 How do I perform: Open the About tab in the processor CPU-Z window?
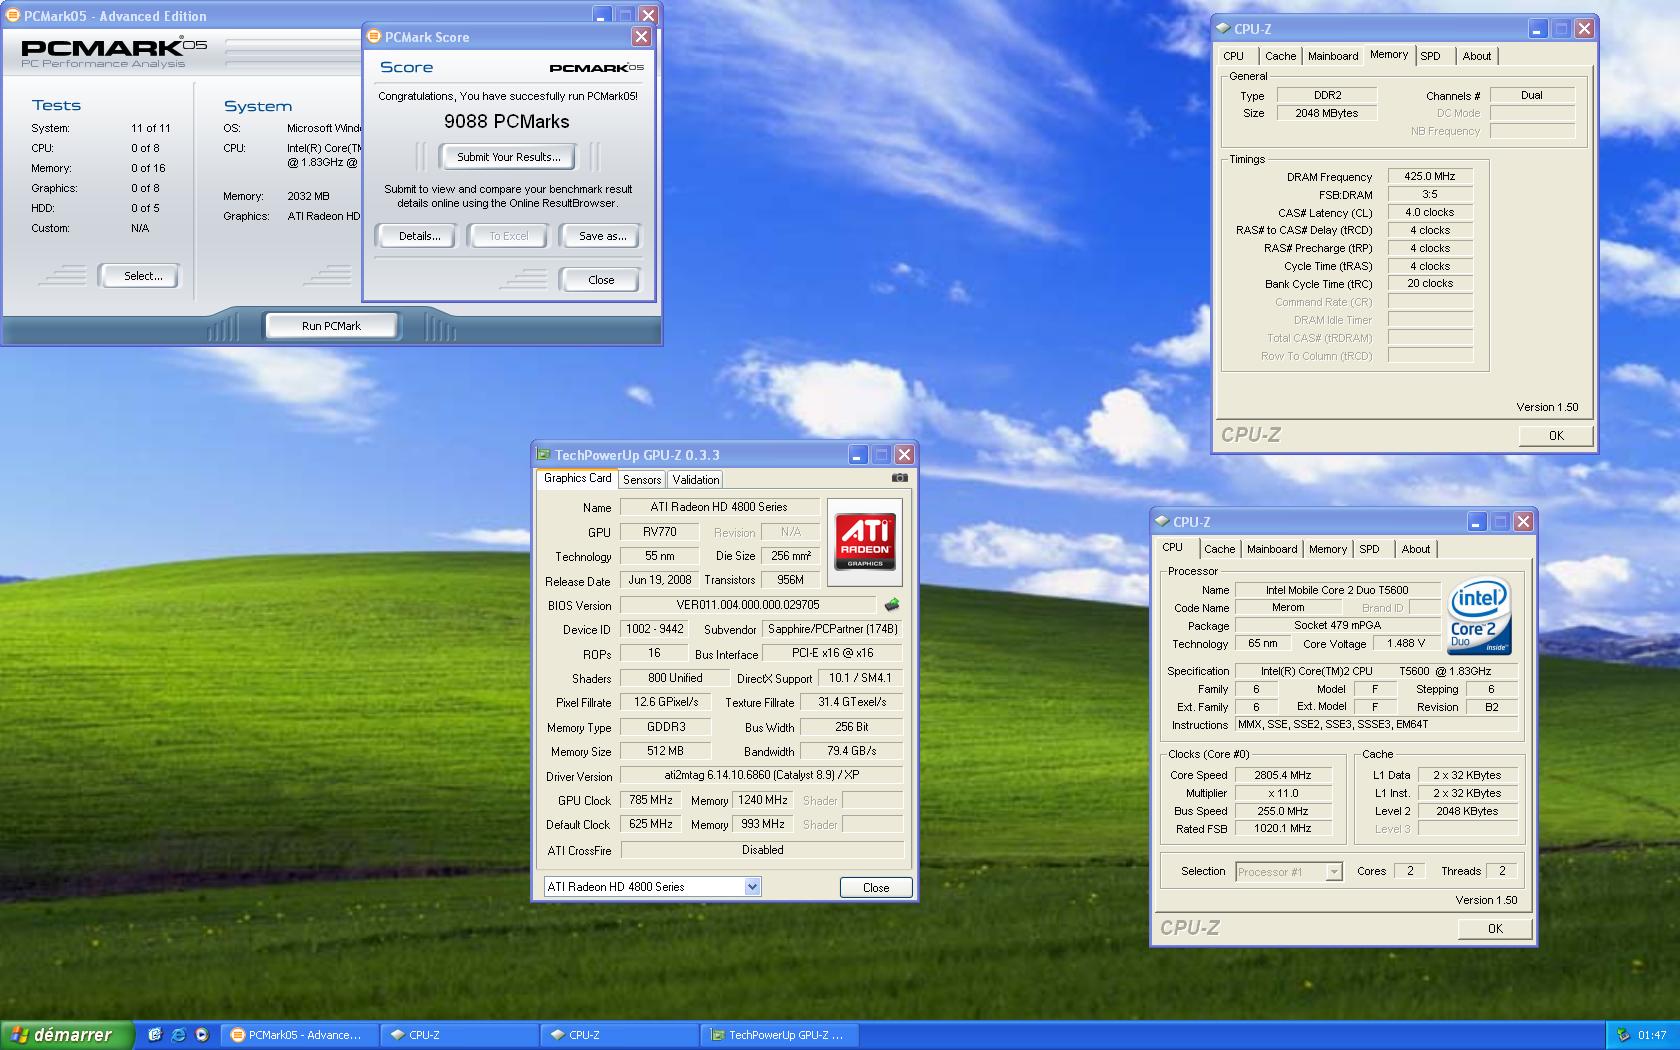1416,549
